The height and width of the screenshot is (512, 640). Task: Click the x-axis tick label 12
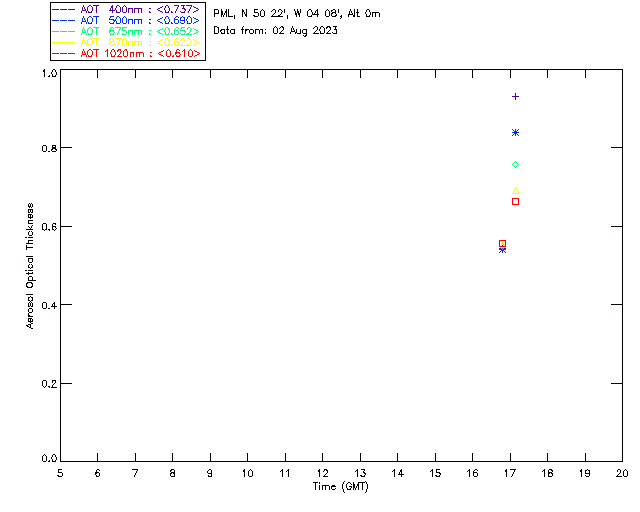322,473
